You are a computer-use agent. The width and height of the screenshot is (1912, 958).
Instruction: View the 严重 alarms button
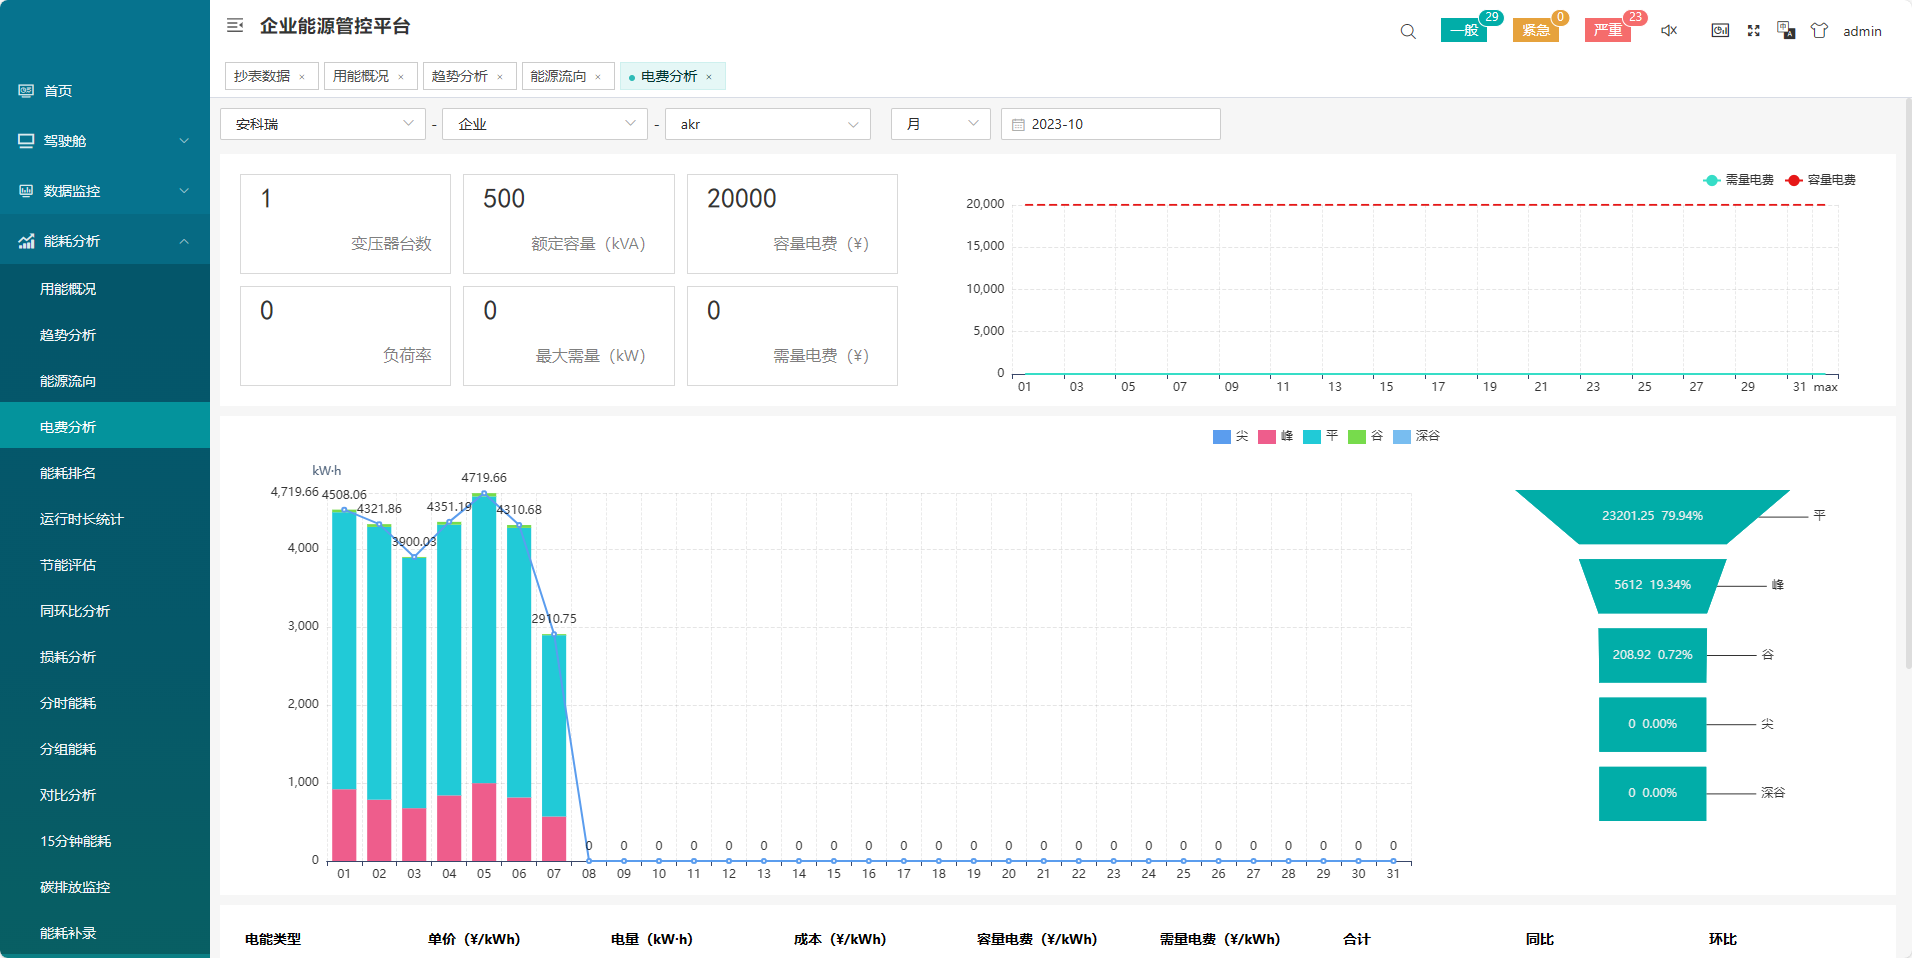click(x=1607, y=30)
